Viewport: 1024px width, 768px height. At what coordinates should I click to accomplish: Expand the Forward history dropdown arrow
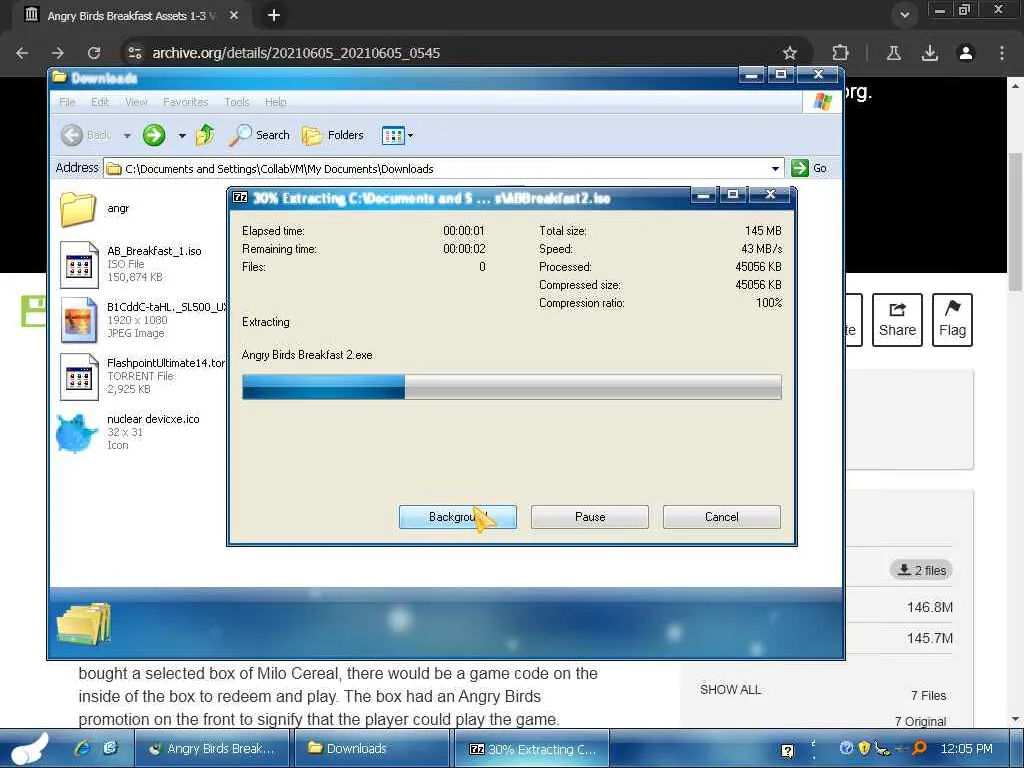point(182,136)
